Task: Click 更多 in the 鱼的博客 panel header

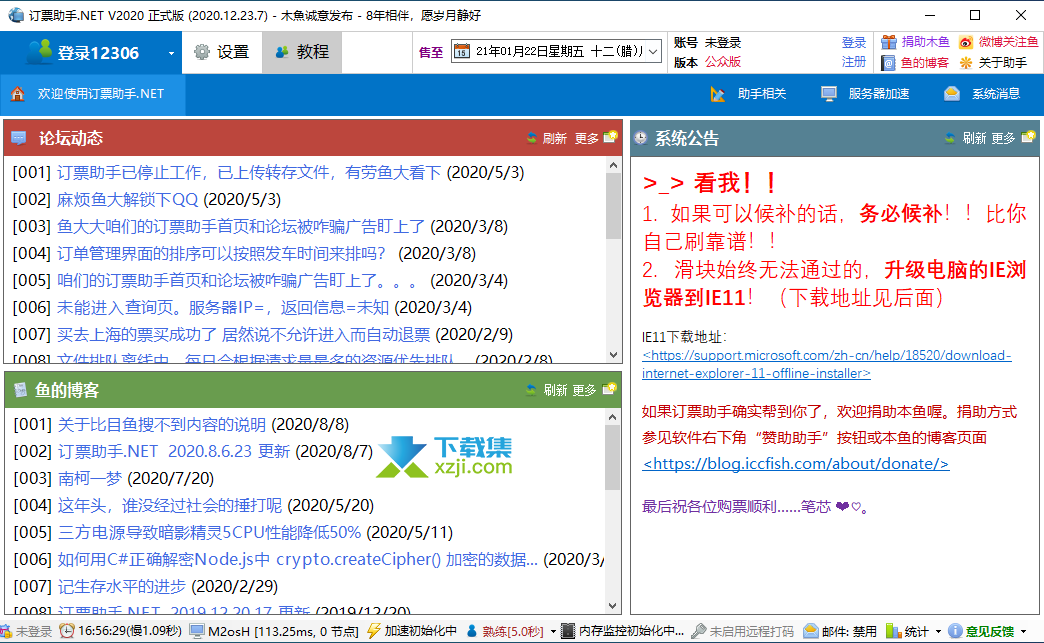Action: pyautogui.click(x=584, y=390)
